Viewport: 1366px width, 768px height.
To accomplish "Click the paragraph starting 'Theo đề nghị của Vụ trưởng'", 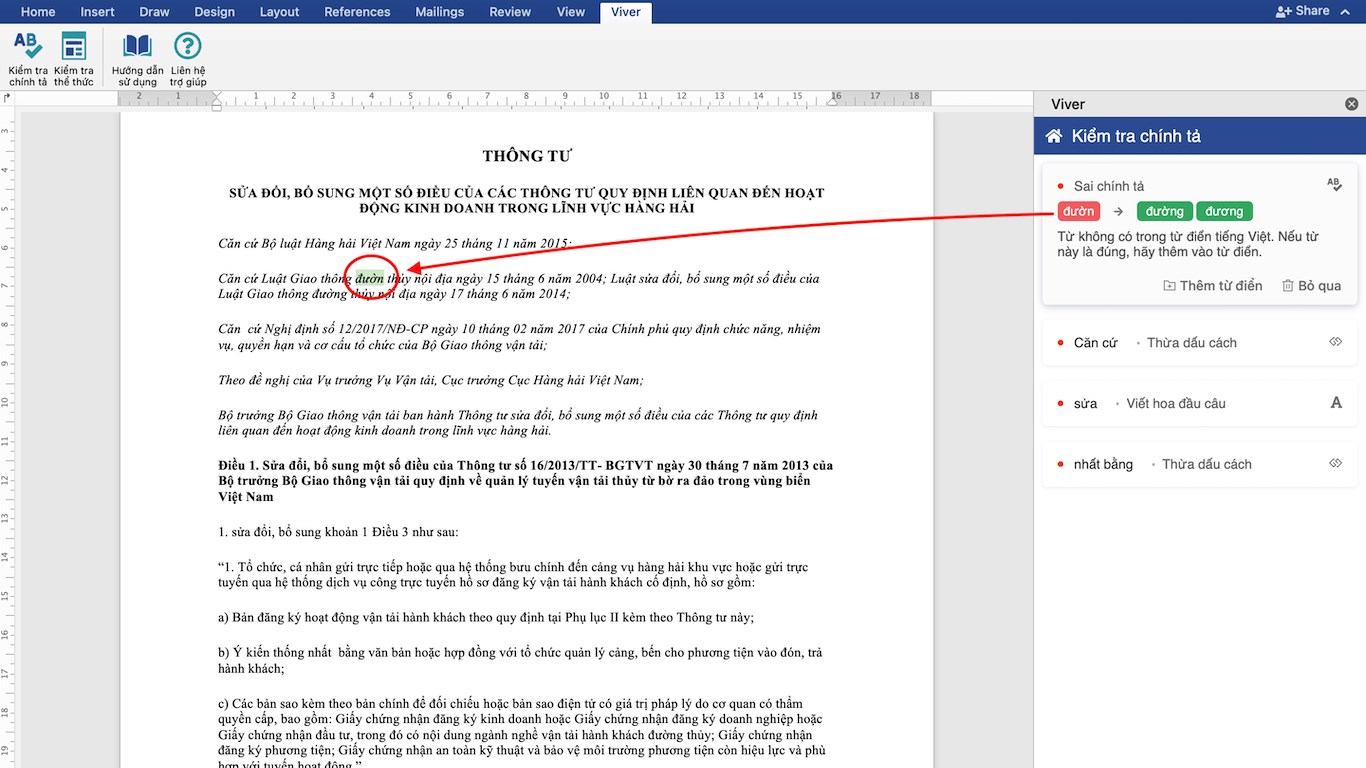I will 431,380.
